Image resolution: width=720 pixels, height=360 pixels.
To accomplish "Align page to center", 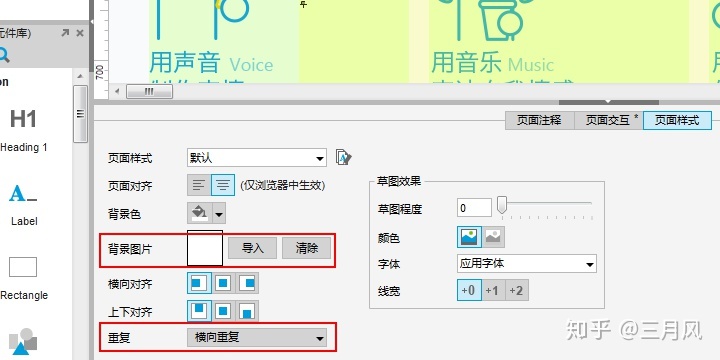I will [223, 186].
